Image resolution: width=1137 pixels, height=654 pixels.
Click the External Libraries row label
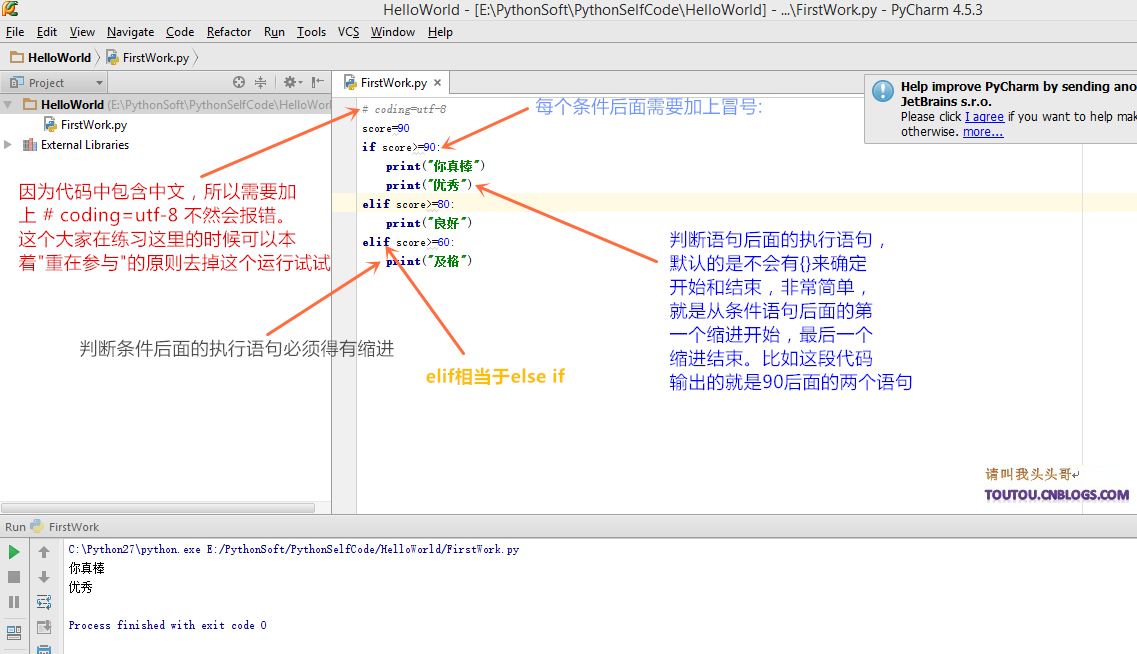pos(85,145)
